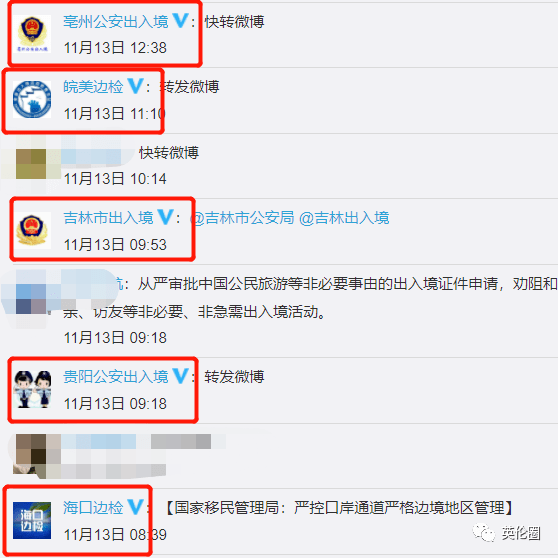Open the 皖美边检 username link

[93, 87]
